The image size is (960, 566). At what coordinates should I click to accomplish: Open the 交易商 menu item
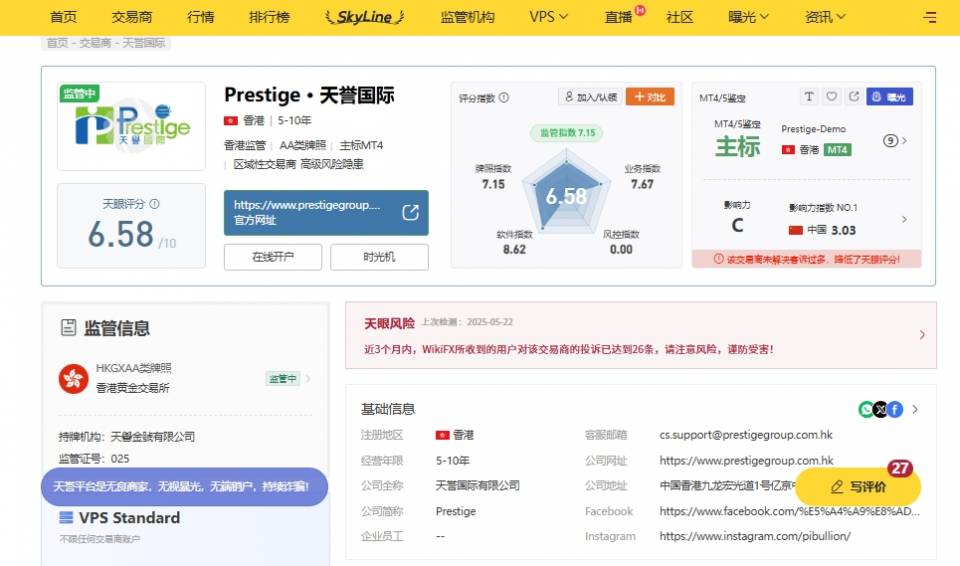coord(132,17)
